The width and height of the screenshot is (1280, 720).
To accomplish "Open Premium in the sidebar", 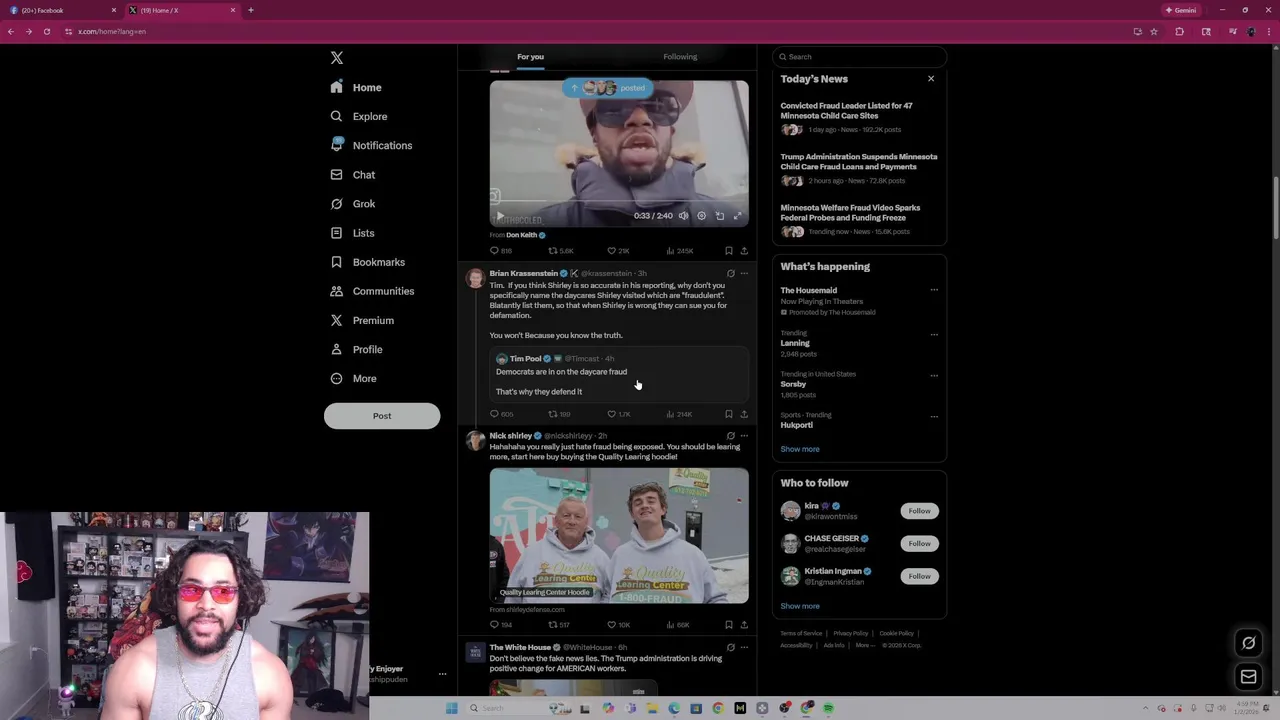I will pyautogui.click(x=362, y=320).
